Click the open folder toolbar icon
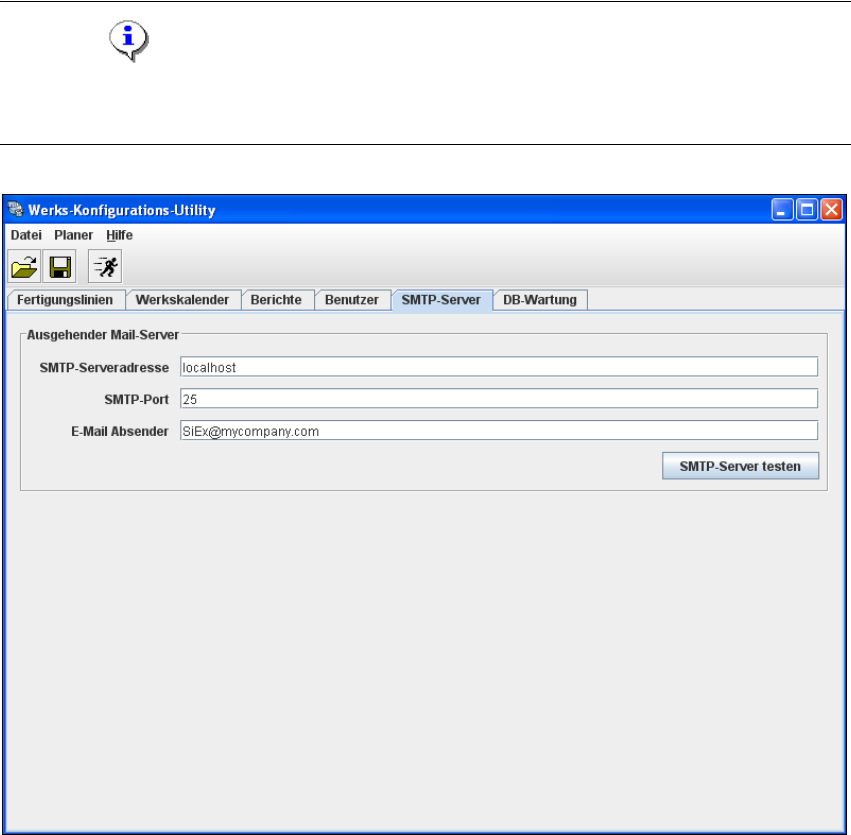This screenshot has width=851, height=835. (x=24, y=266)
